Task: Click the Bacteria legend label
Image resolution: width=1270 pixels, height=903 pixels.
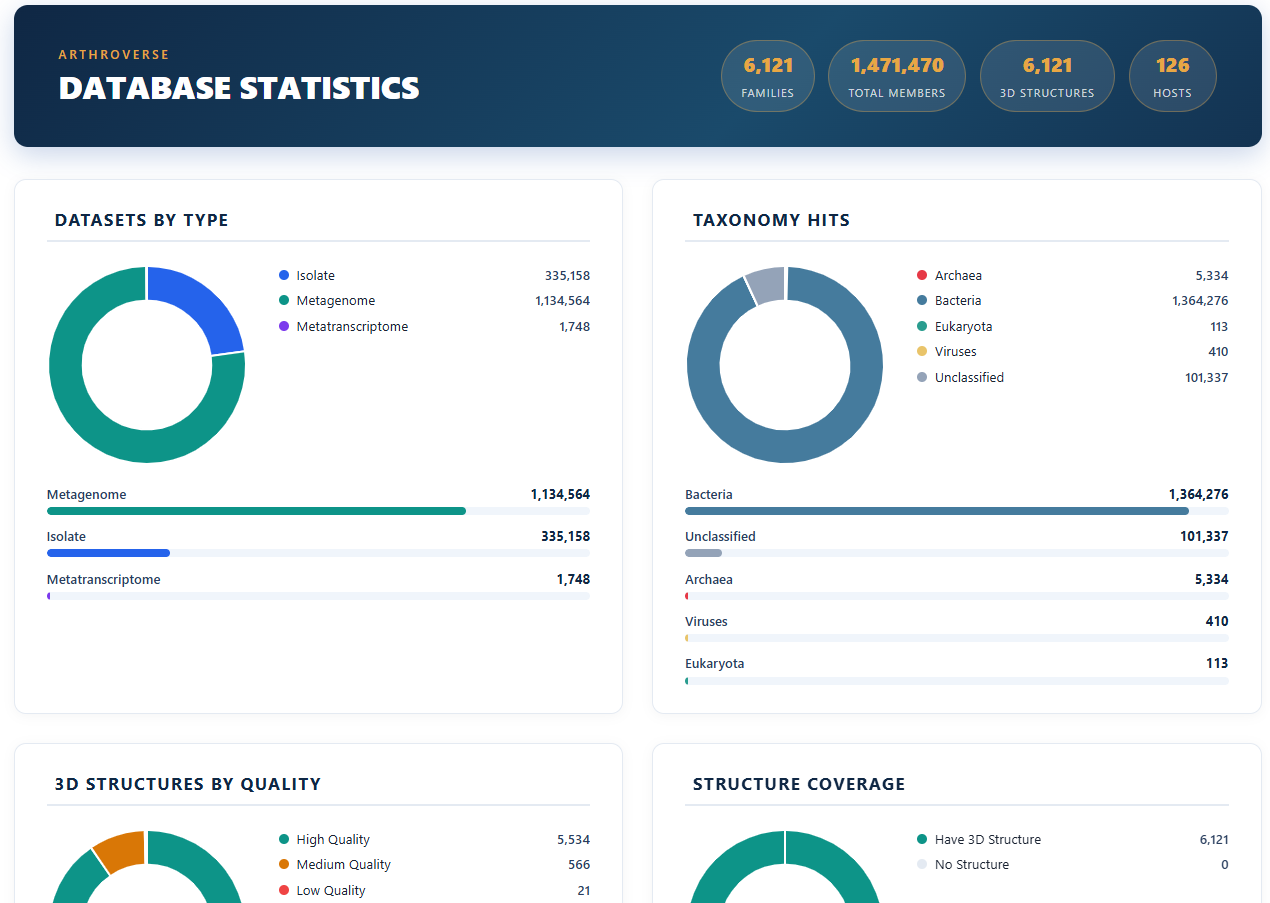Action: 958,301
